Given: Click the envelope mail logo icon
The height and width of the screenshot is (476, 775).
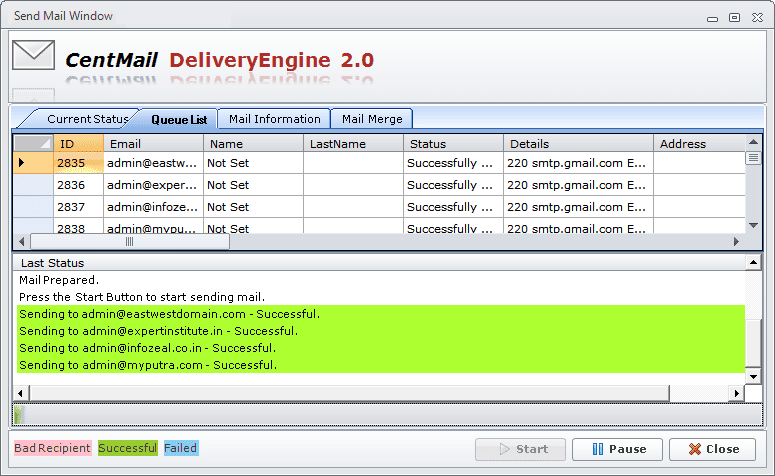Looking at the screenshot, I should (33, 55).
